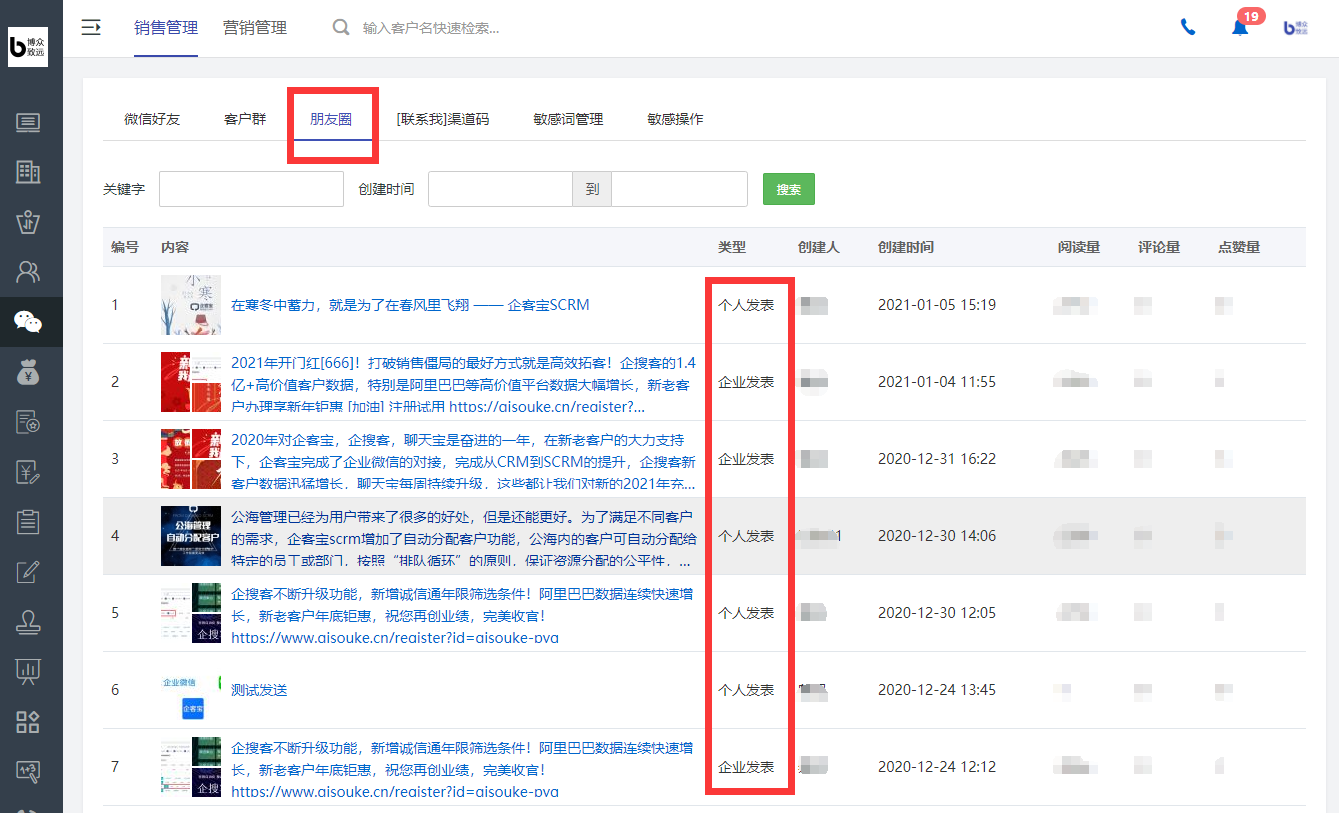This screenshot has width=1339, height=813.
Task: Click red thumbnail of row 3 post
Action: coord(191,459)
